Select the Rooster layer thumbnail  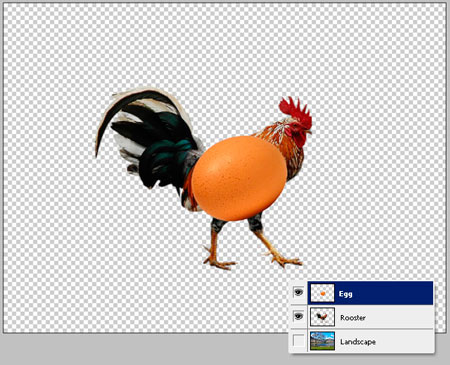click(x=322, y=317)
